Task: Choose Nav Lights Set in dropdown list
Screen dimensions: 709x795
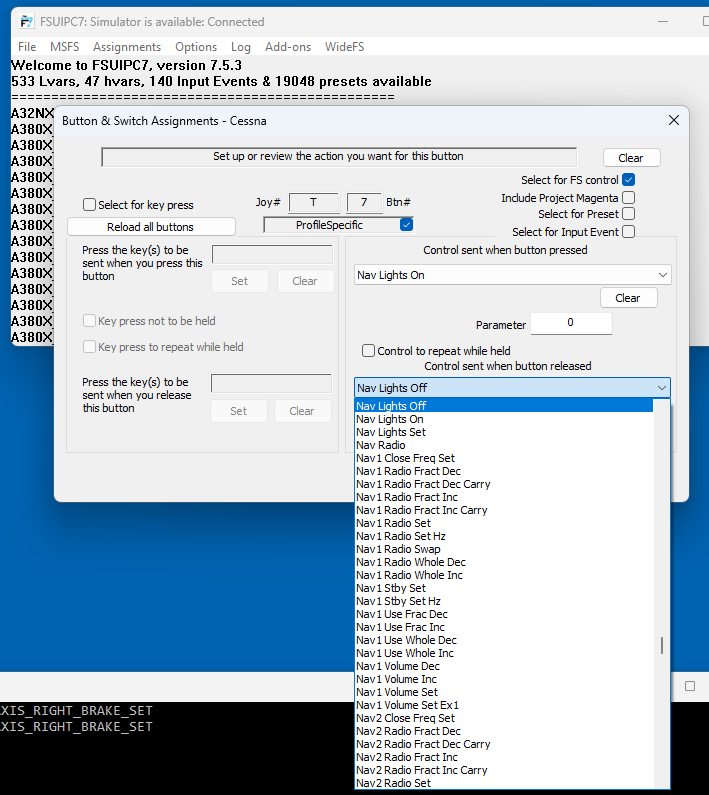Action: [x=391, y=432]
